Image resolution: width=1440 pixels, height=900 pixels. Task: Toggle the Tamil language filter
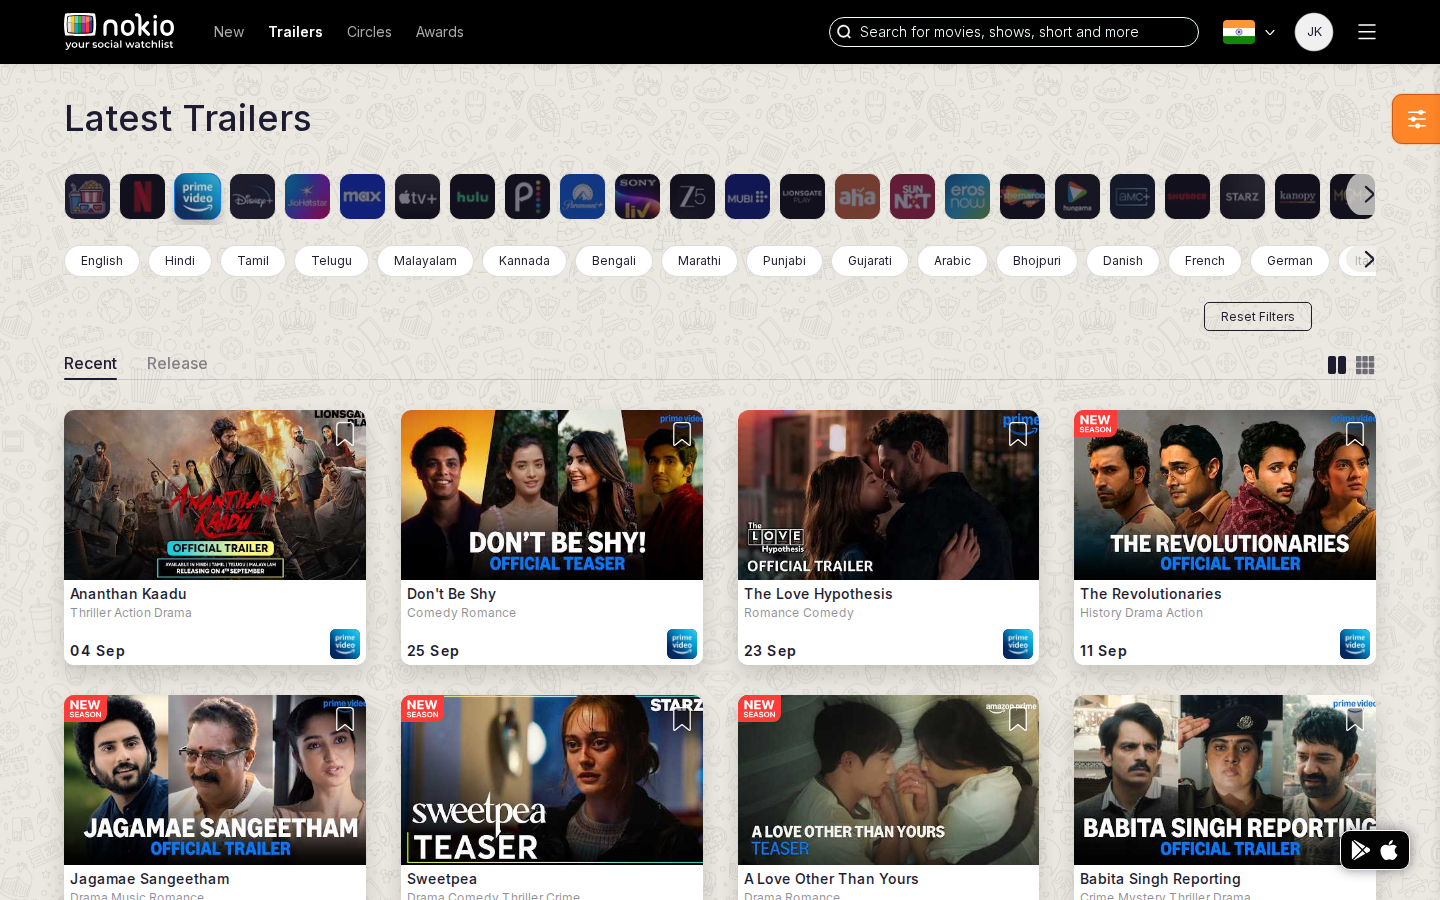(x=253, y=261)
